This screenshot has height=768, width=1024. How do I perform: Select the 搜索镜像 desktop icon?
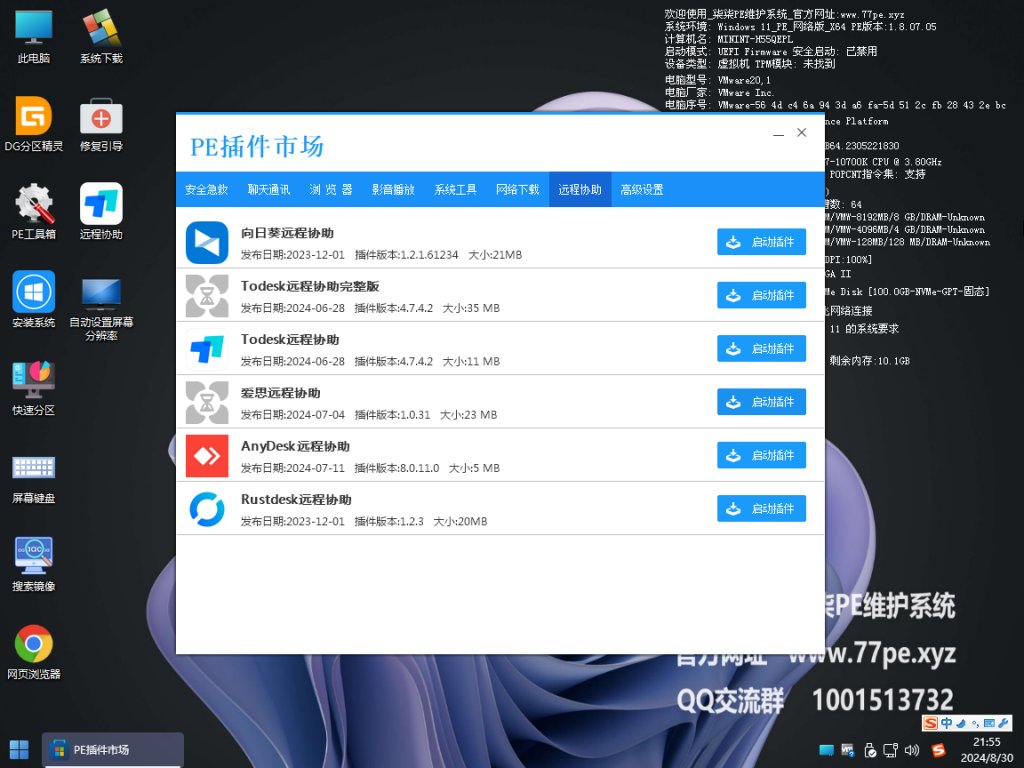[x=33, y=564]
